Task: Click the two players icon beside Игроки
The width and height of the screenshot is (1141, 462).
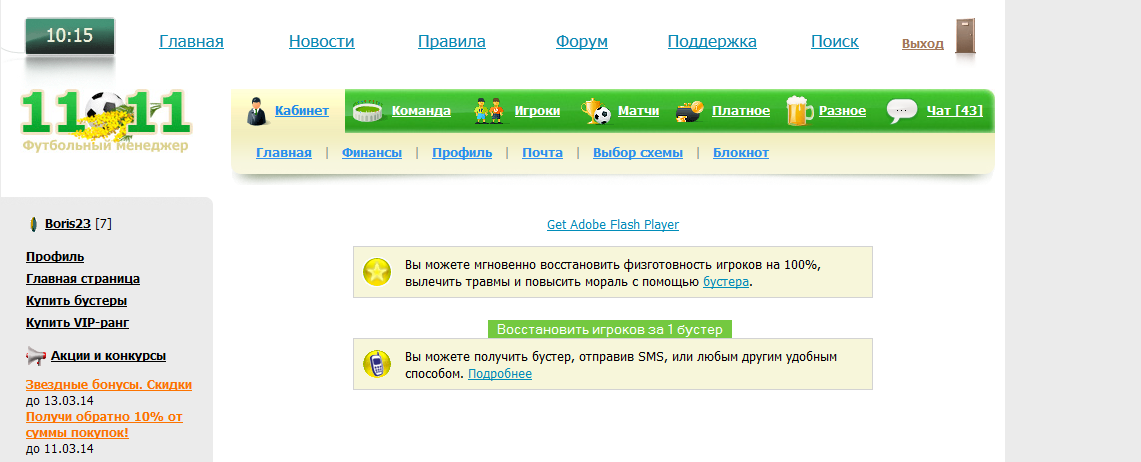Action: click(x=489, y=110)
